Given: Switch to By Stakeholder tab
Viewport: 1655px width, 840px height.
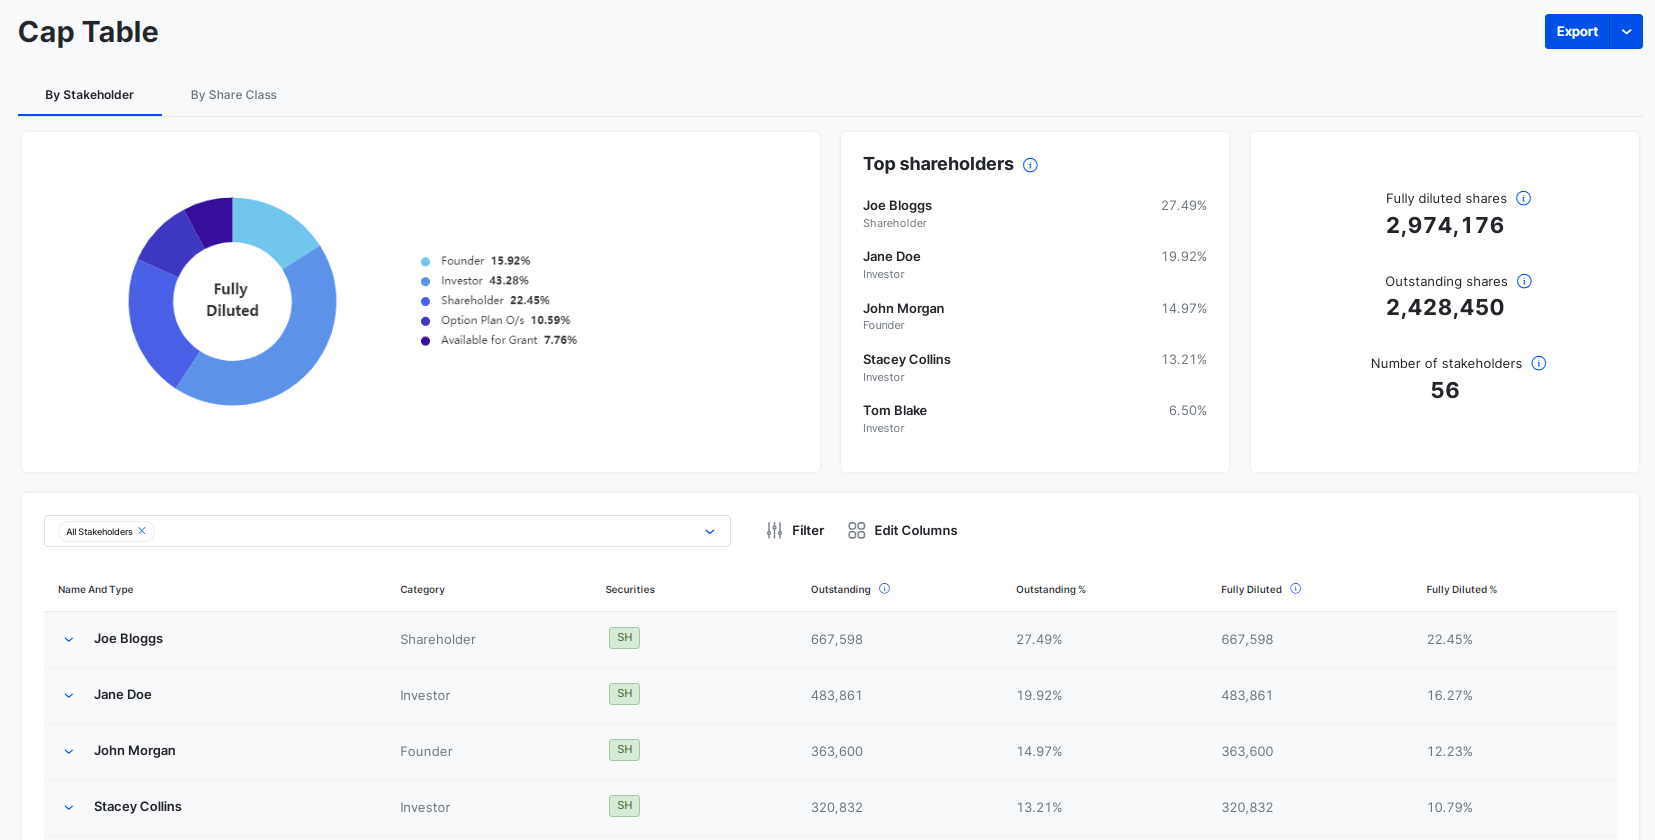Looking at the screenshot, I should point(89,95).
